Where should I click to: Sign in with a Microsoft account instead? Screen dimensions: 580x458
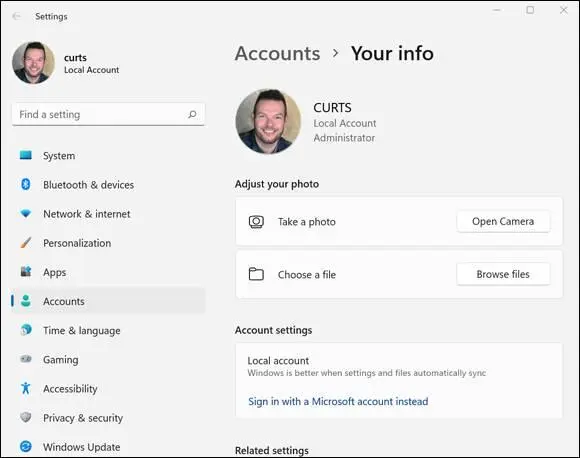(x=338, y=401)
